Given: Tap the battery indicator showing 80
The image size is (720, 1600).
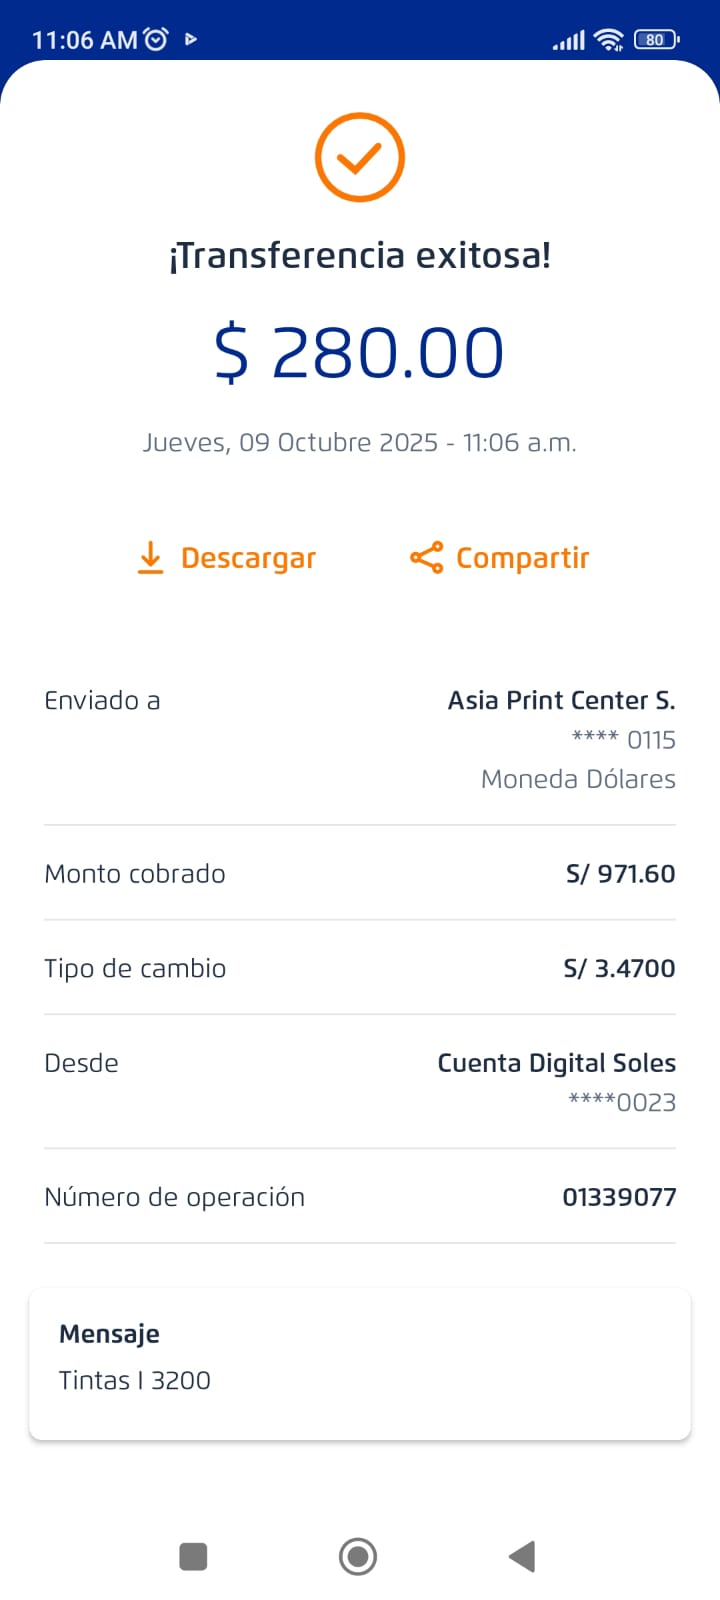Looking at the screenshot, I should (656, 40).
